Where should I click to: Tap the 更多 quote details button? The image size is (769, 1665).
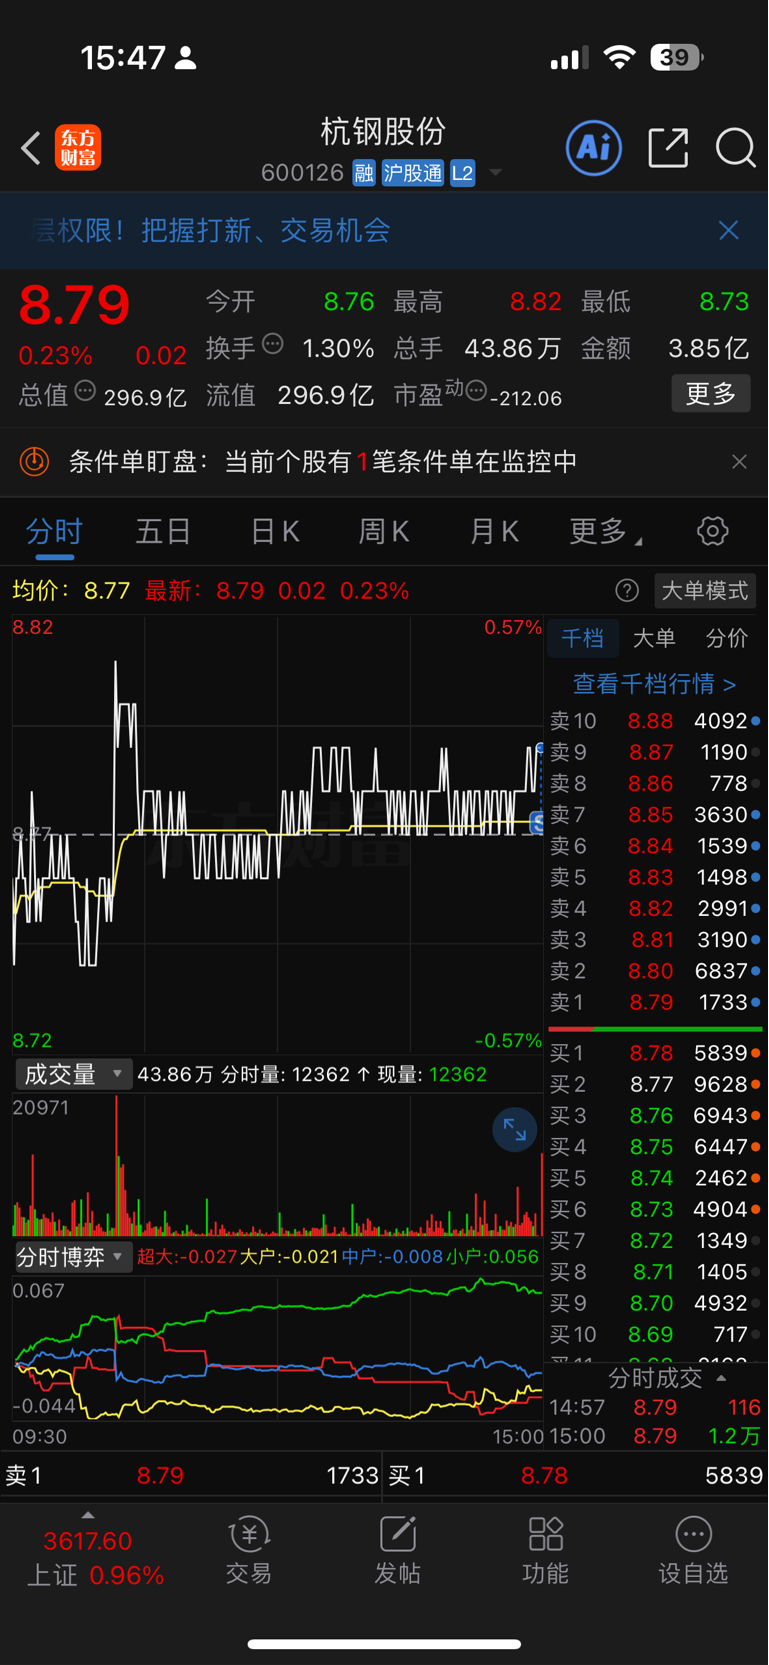point(711,394)
